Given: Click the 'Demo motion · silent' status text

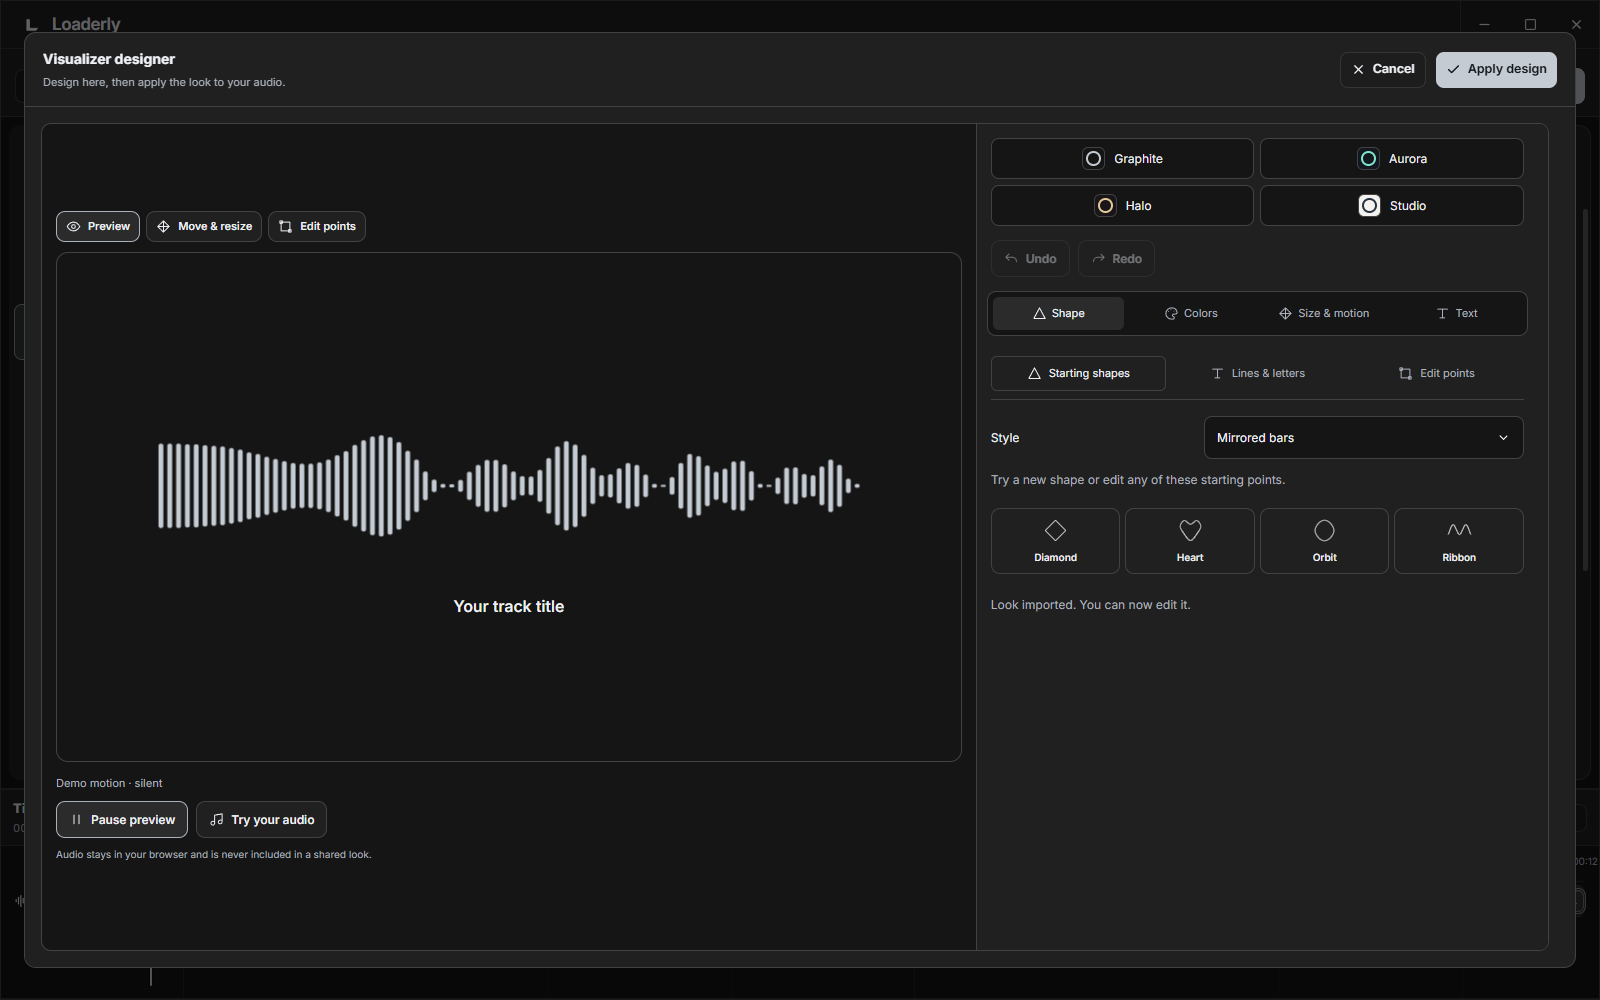Looking at the screenshot, I should [109, 784].
